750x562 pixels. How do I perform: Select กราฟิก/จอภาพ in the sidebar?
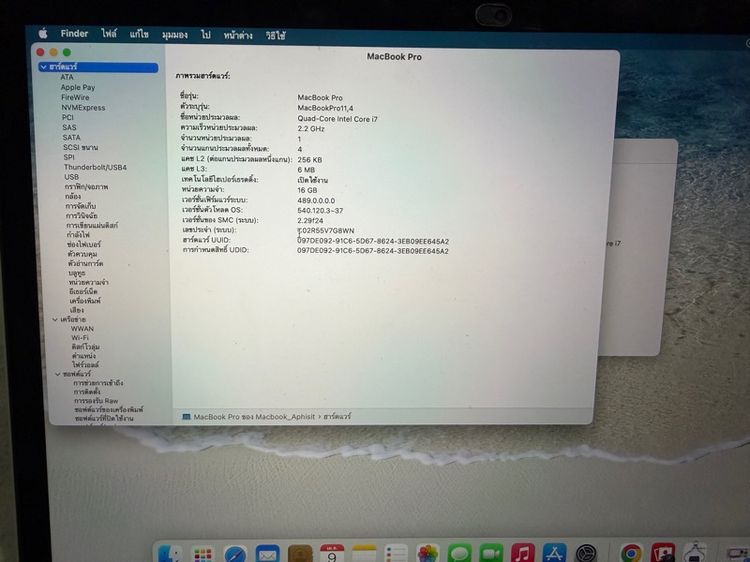[87, 187]
